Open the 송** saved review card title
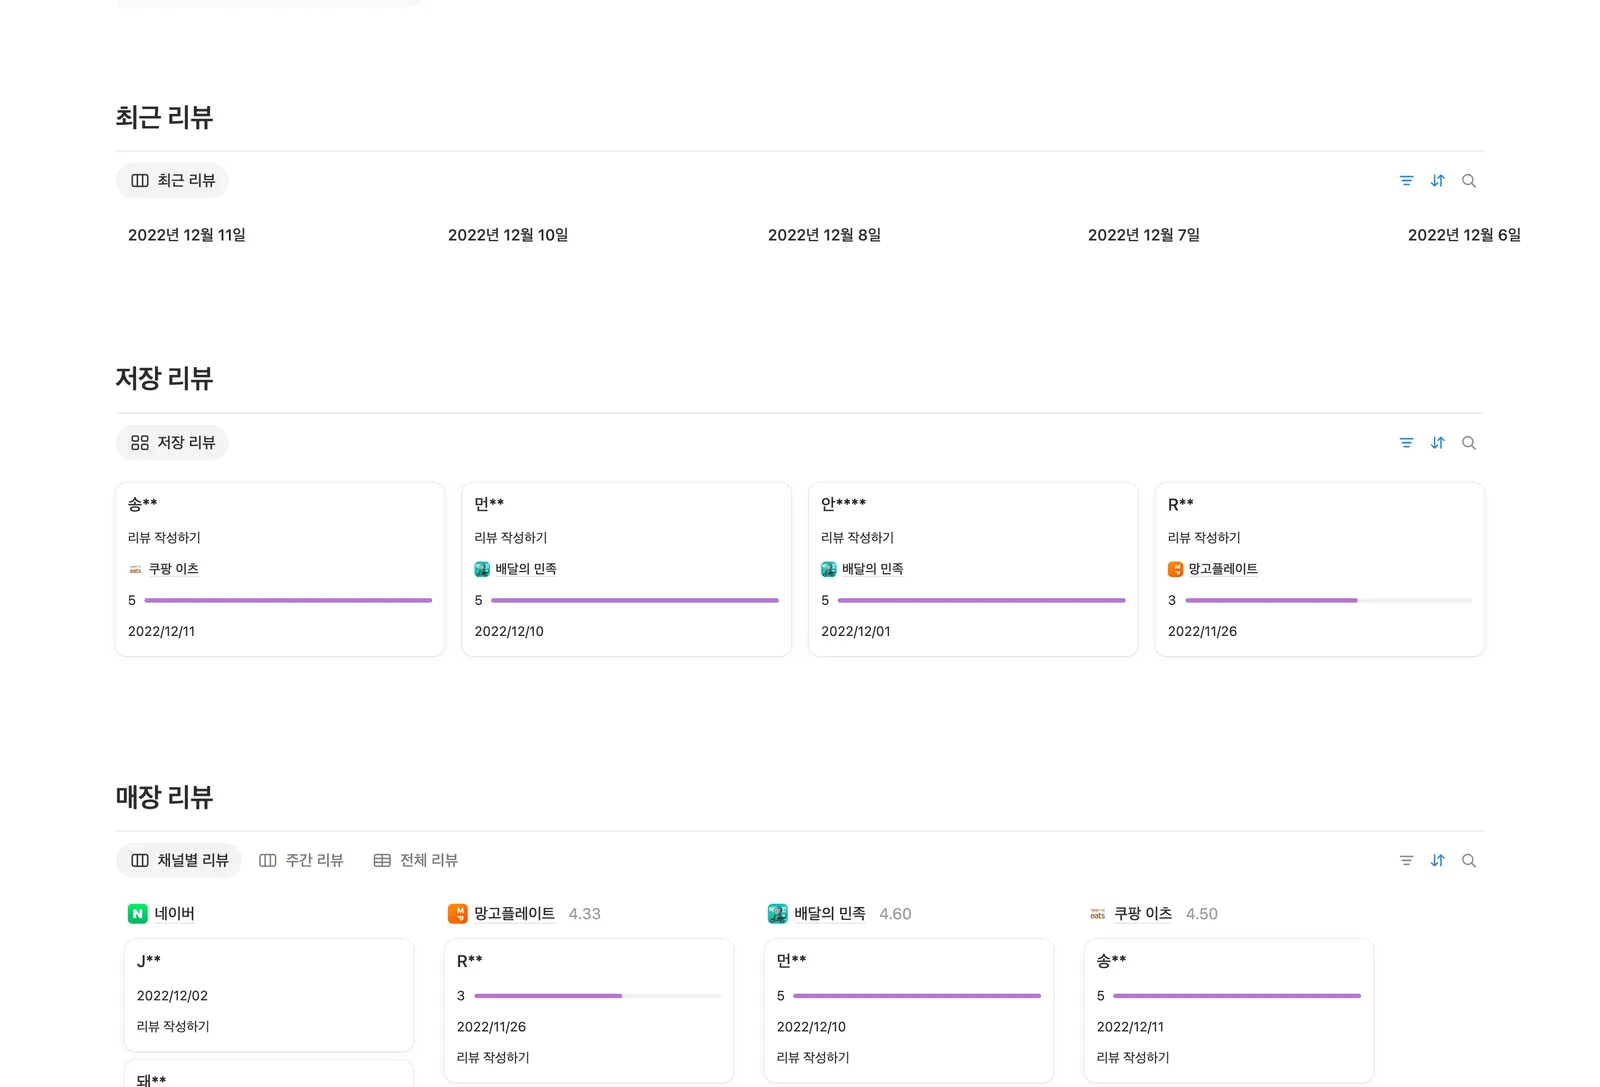 click(x=143, y=504)
